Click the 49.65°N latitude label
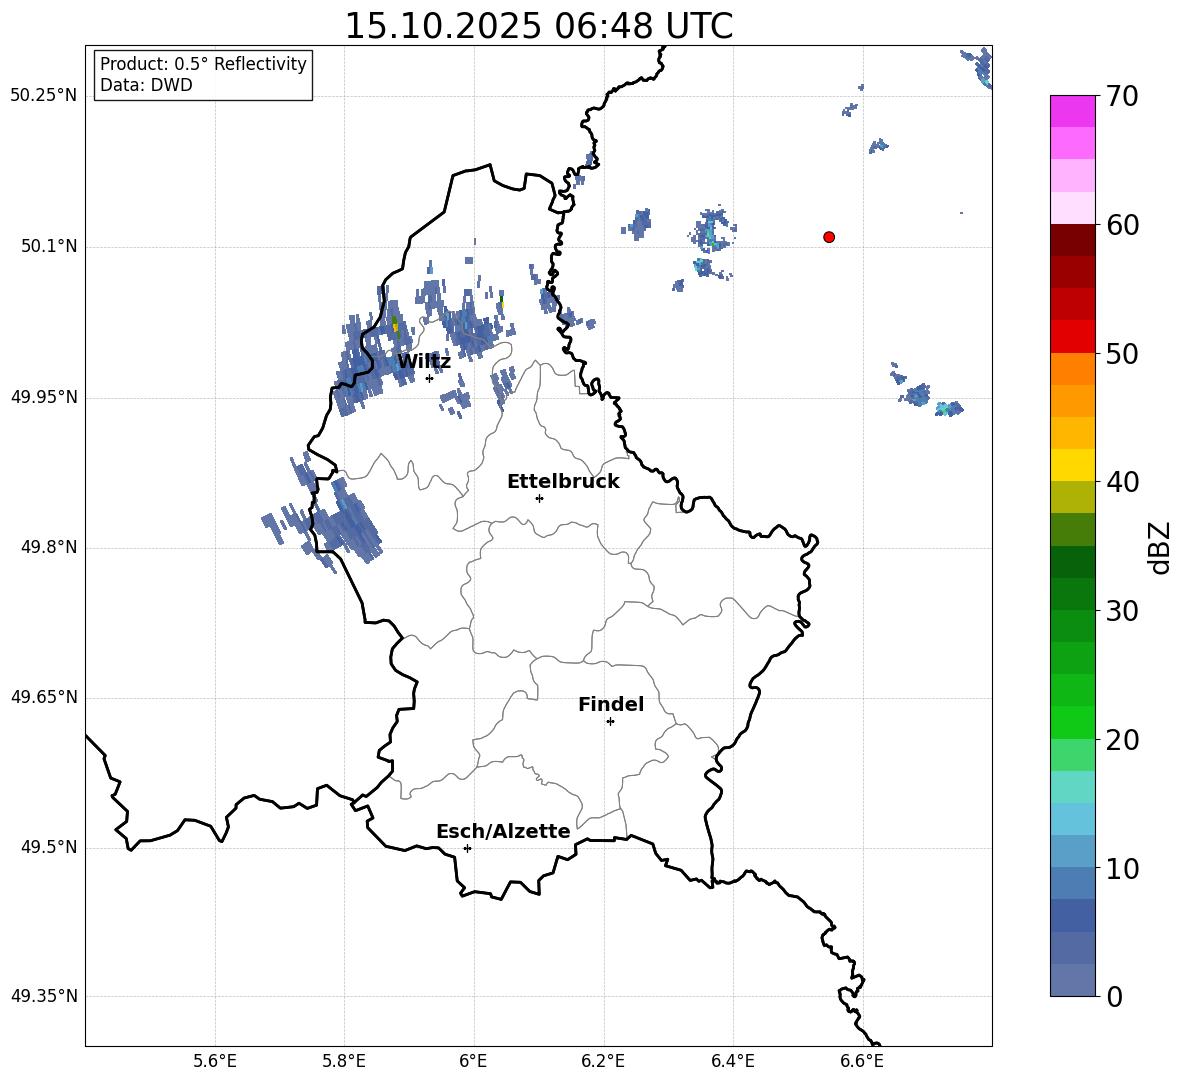 pos(44,697)
